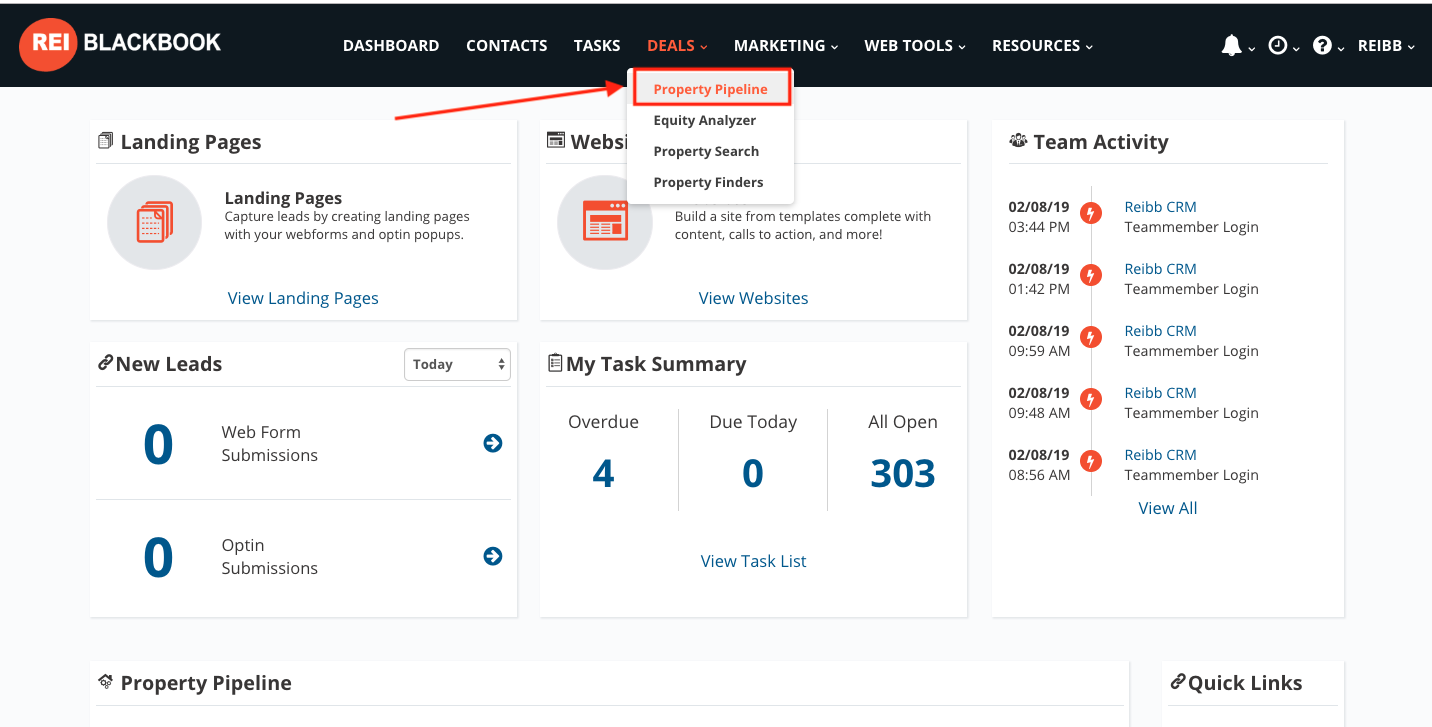
Task: Click the Due Today count 0
Action: [x=753, y=473]
